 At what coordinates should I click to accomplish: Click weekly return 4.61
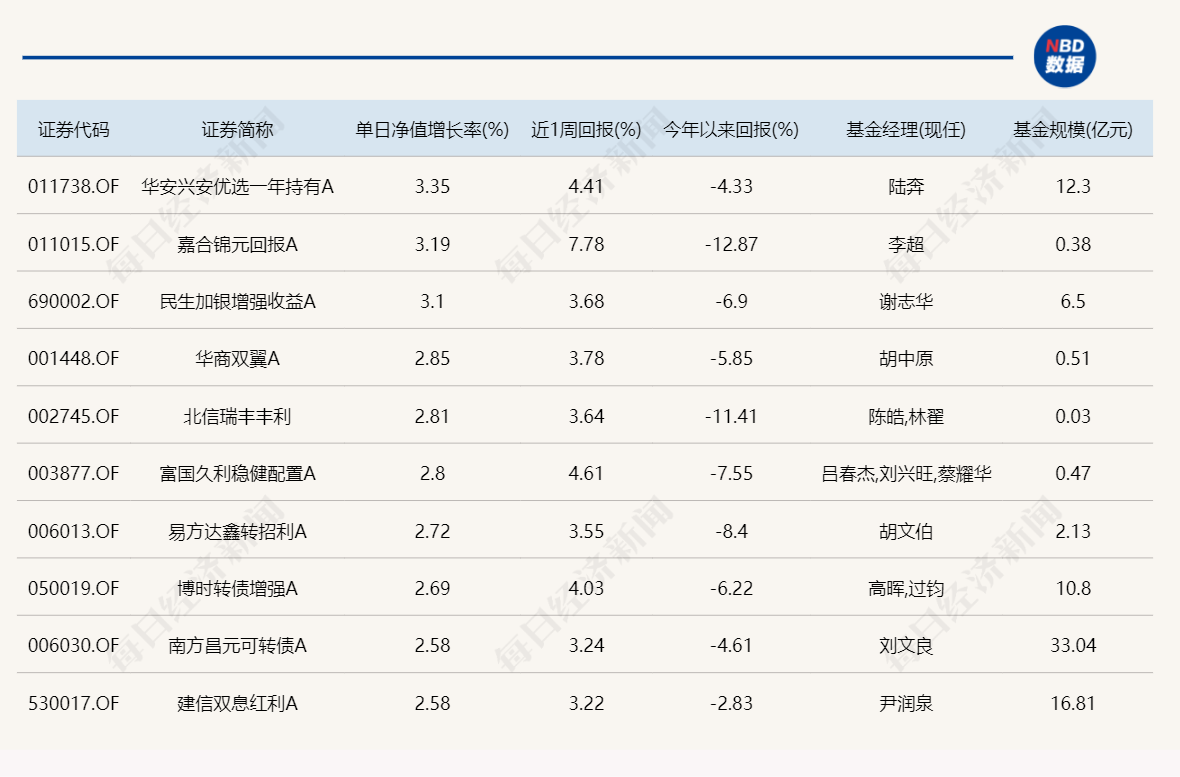tap(586, 474)
